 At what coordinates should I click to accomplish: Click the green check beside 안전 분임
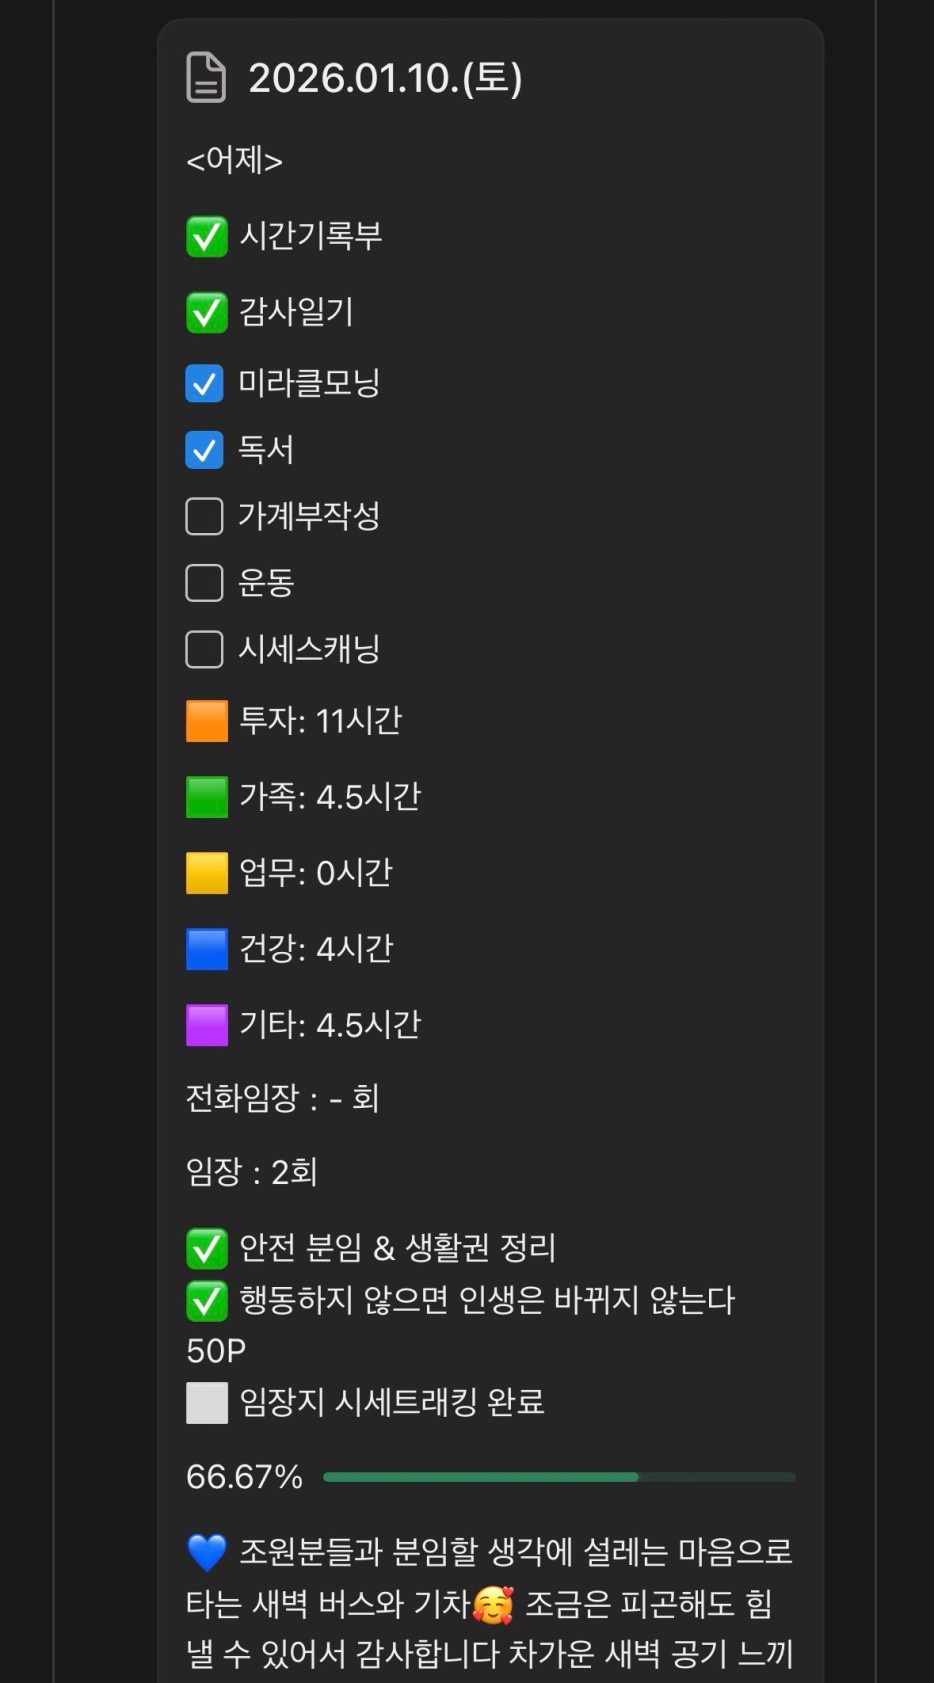coord(207,1248)
